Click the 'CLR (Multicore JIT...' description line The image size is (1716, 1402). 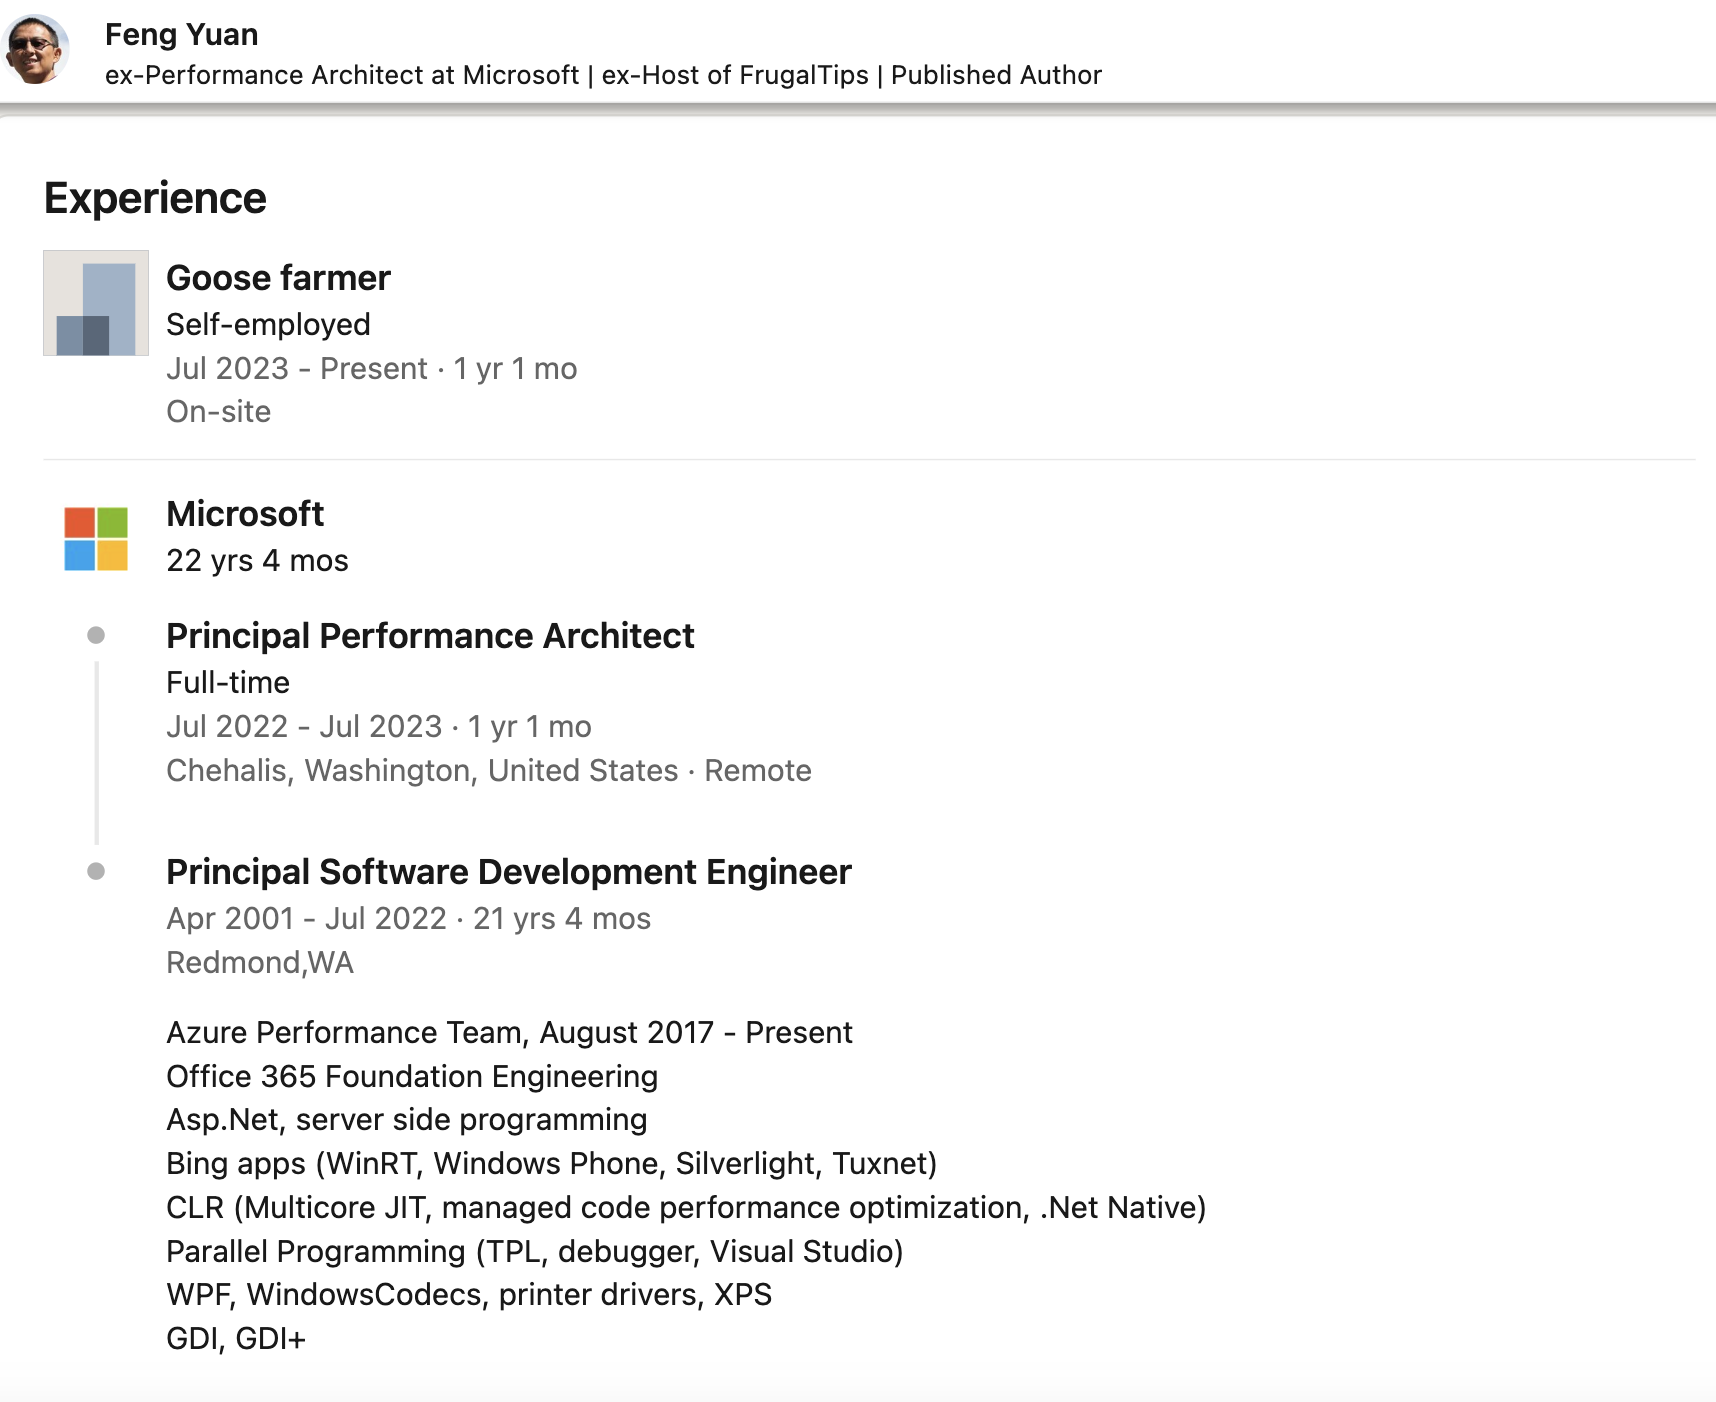coord(686,1208)
